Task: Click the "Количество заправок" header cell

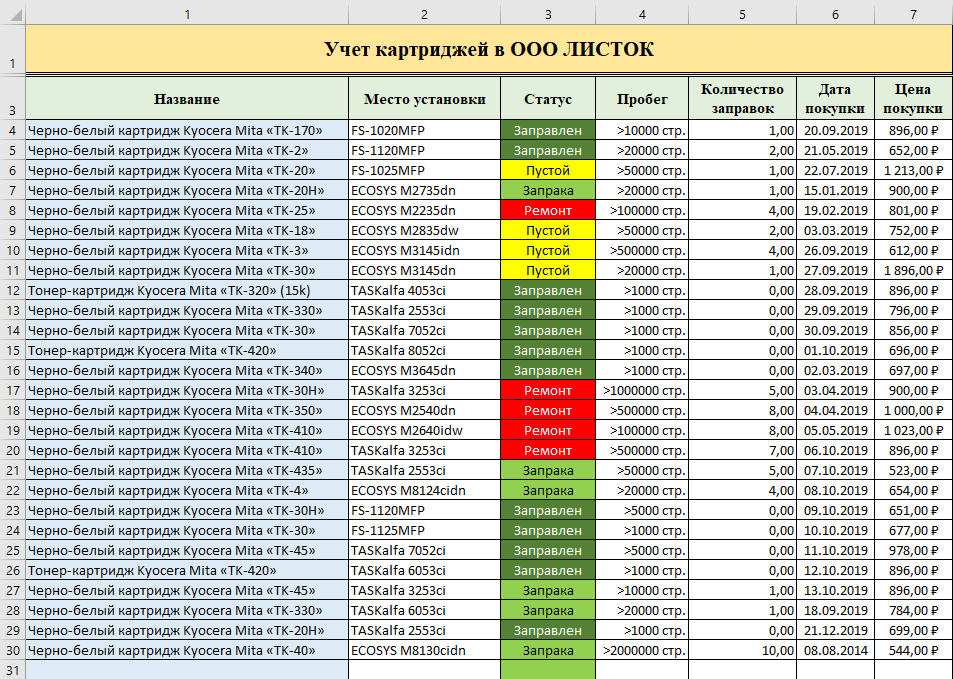Action: pos(742,99)
